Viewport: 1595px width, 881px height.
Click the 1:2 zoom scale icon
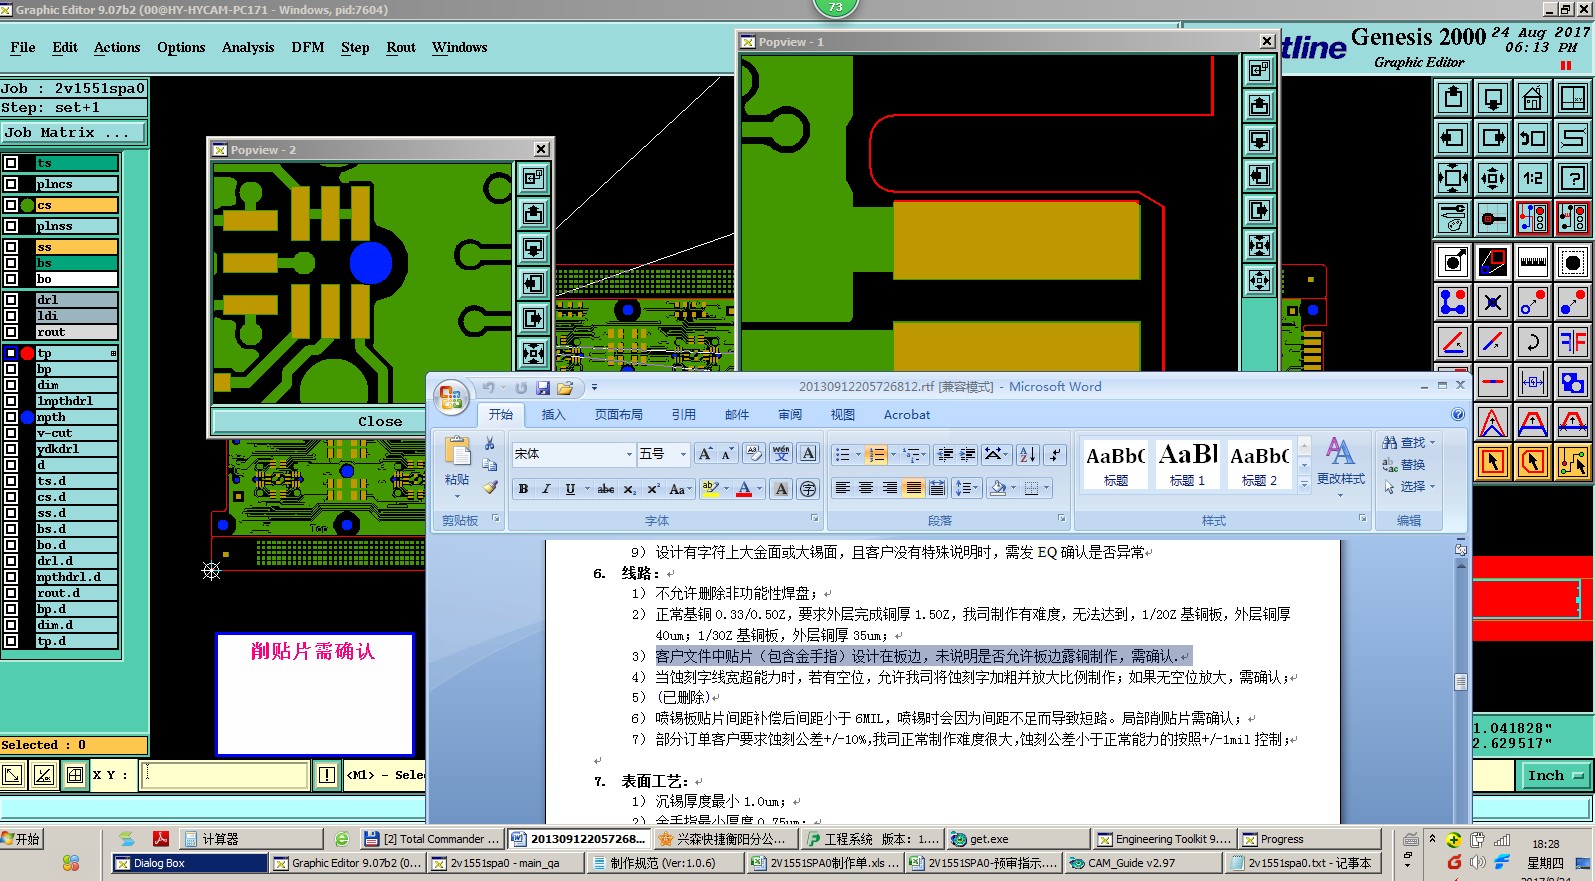(x=1532, y=178)
